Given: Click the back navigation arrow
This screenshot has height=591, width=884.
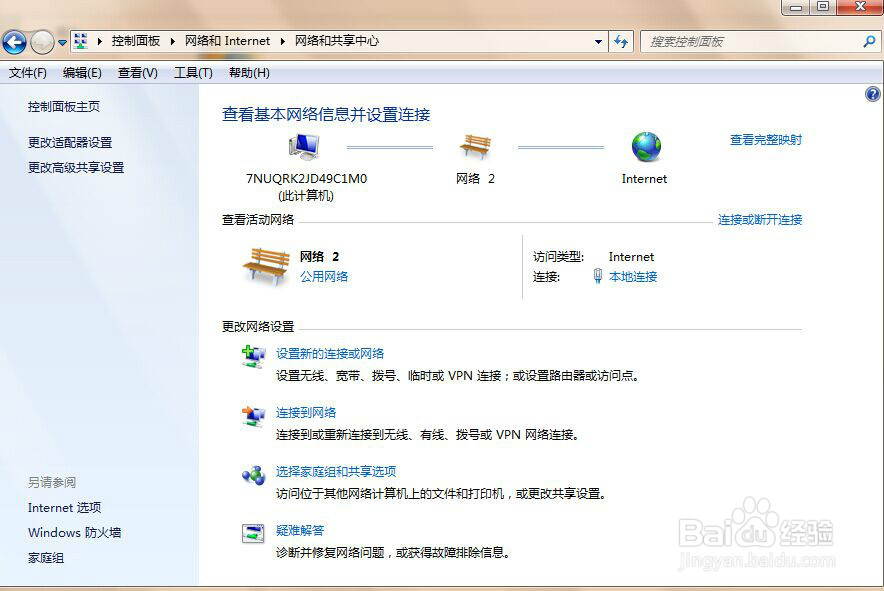Looking at the screenshot, I should pos(16,41).
